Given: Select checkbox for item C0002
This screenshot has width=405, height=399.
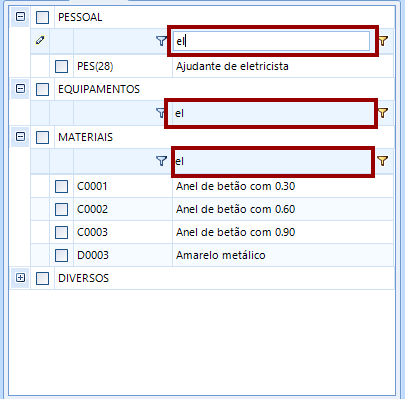Looking at the screenshot, I should [62, 209].
